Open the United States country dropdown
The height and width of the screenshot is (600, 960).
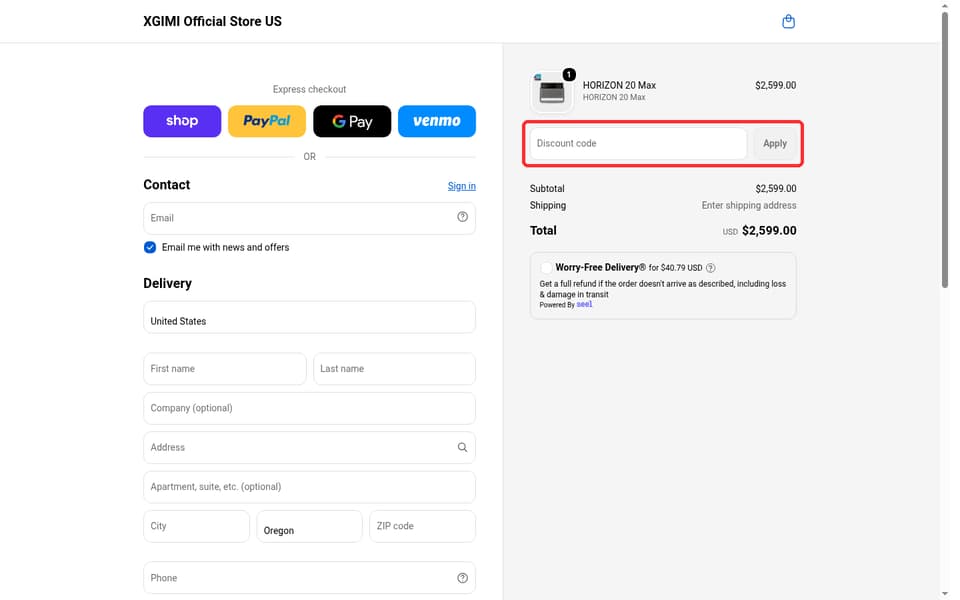point(309,317)
